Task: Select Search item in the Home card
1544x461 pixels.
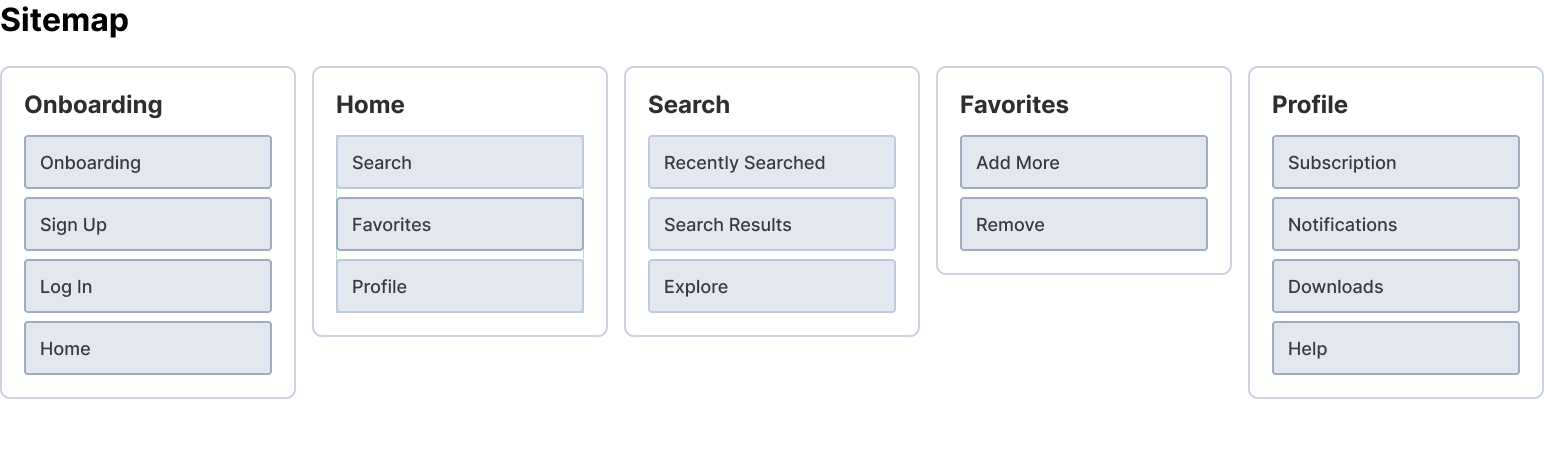Action: tap(459, 162)
